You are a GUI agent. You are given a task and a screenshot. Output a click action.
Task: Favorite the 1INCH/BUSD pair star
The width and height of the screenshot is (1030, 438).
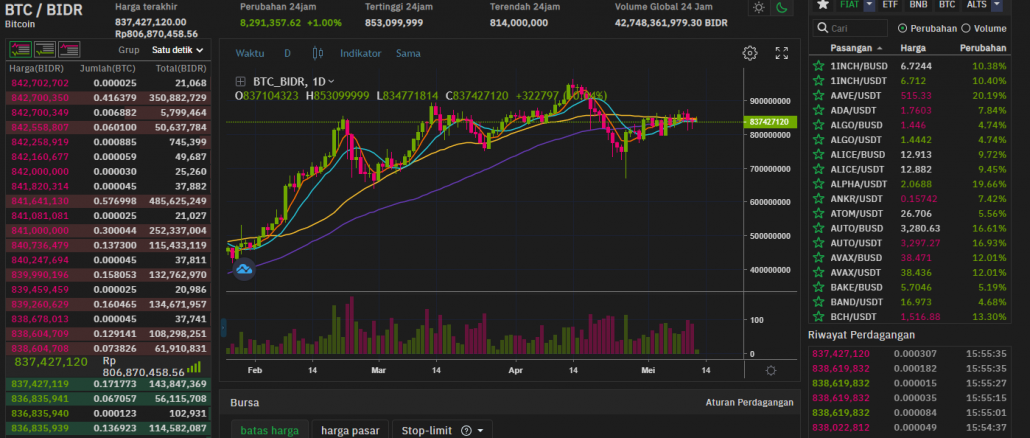point(818,66)
